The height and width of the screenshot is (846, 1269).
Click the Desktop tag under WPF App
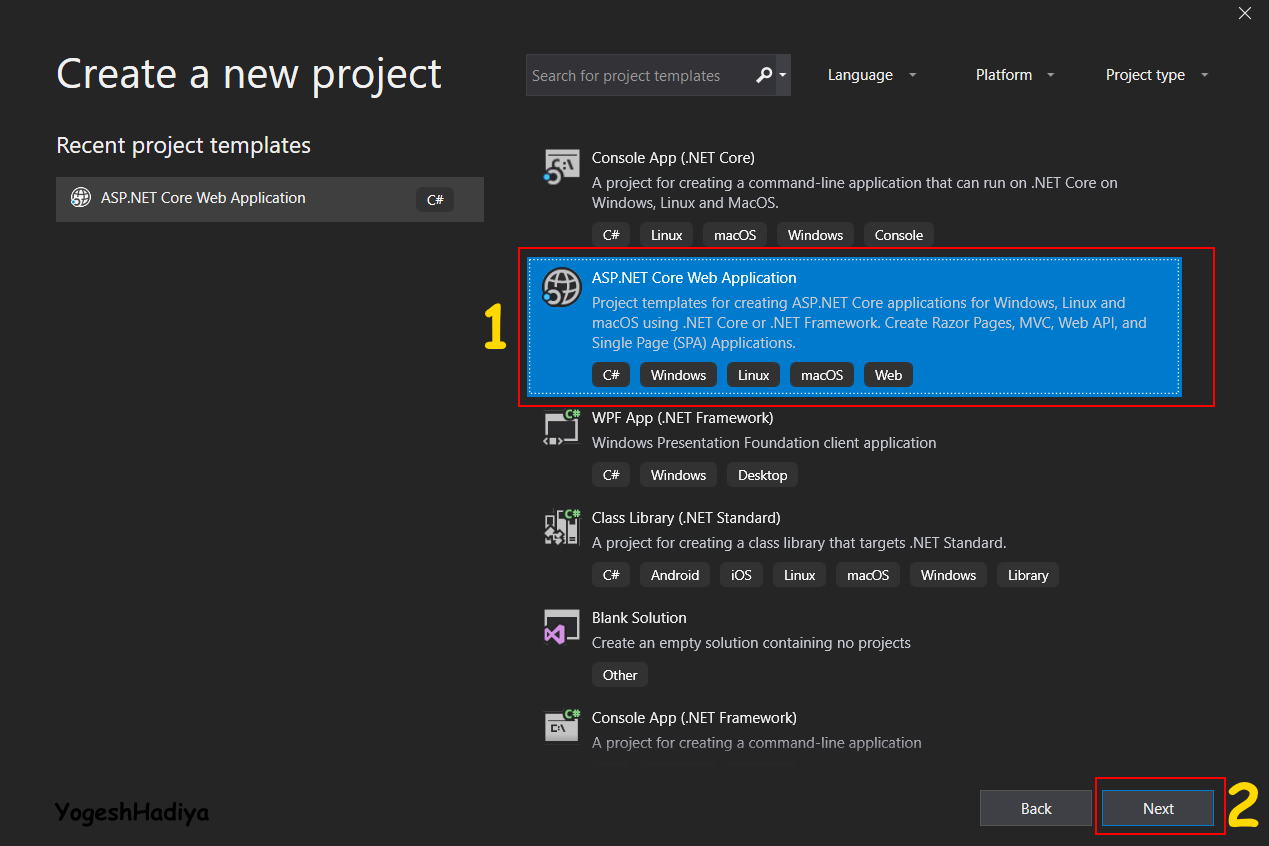tap(762, 475)
